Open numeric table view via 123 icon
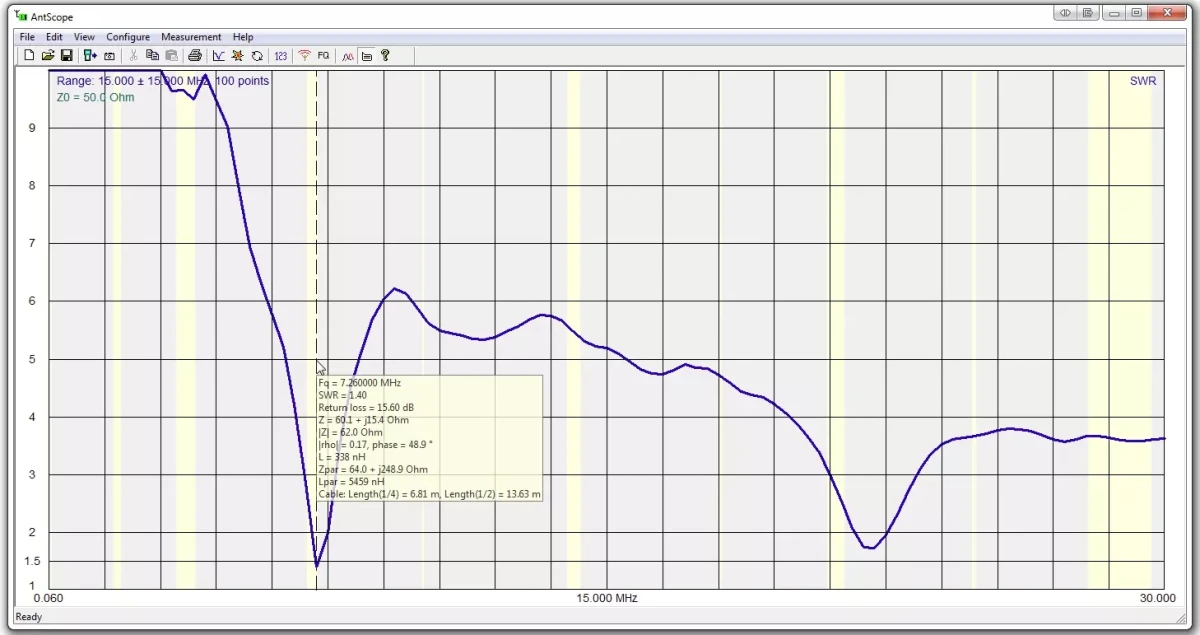This screenshot has height=635, width=1200. click(x=280, y=55)
